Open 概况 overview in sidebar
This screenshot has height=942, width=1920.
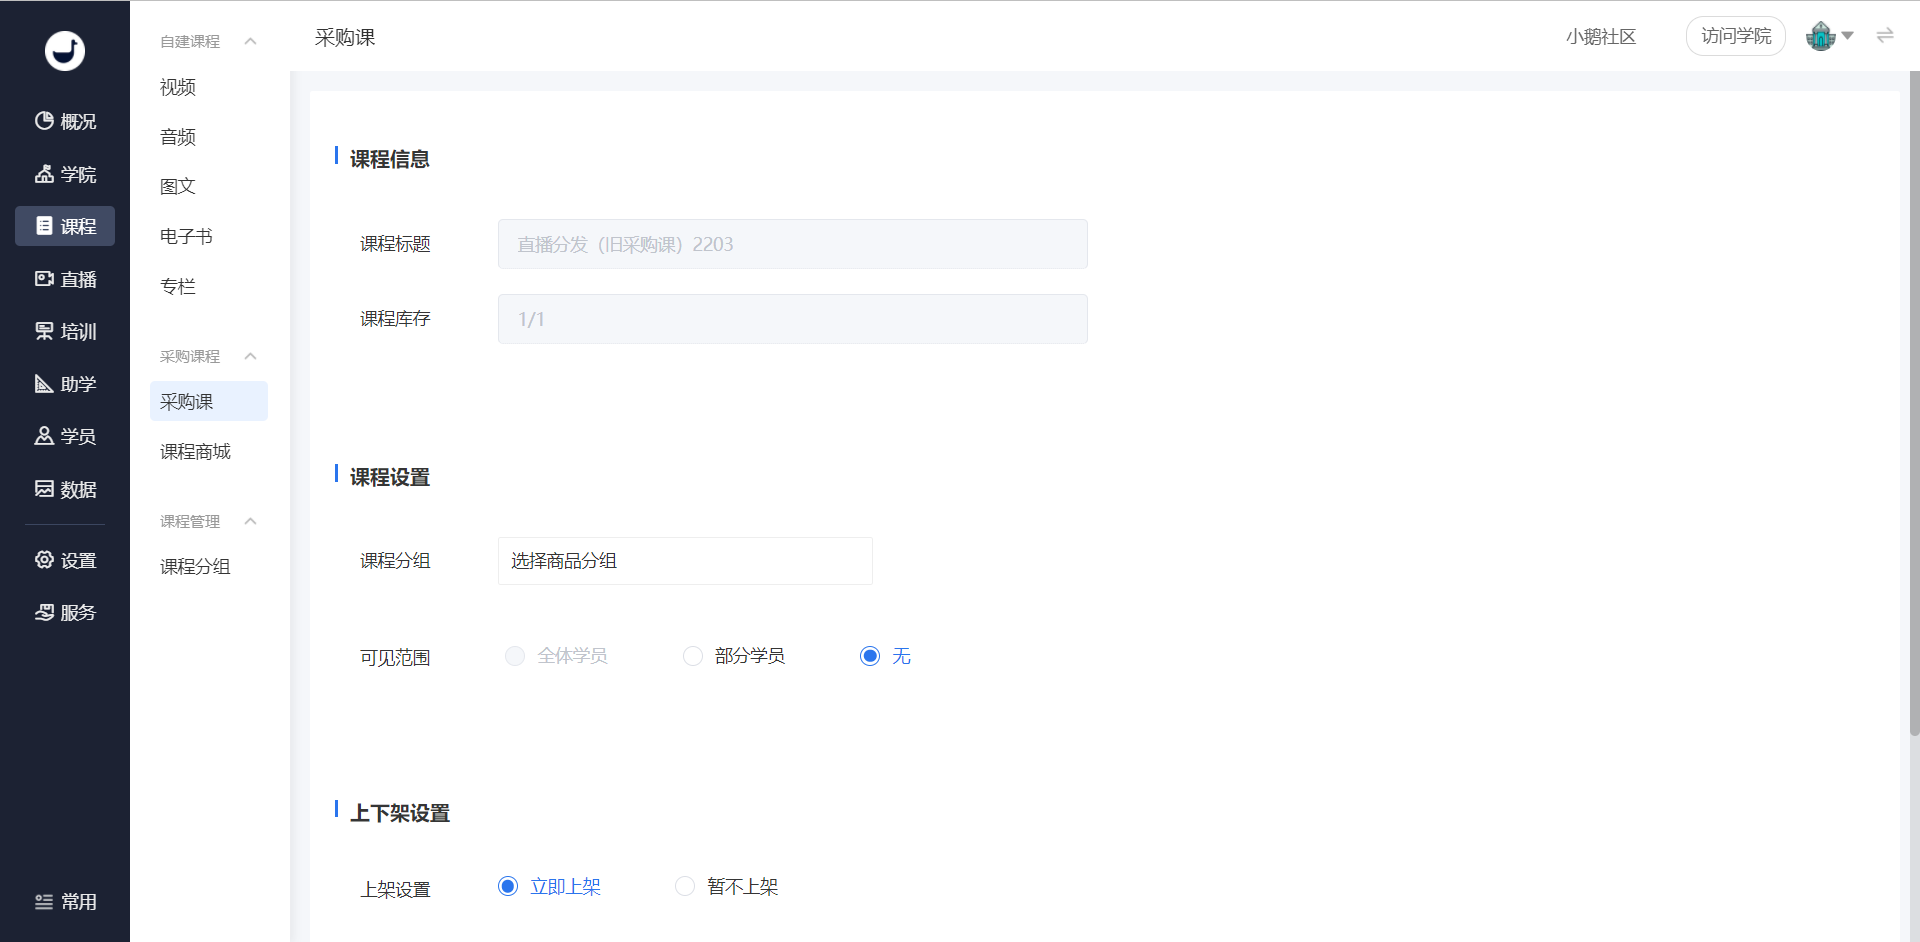point(65,121)
